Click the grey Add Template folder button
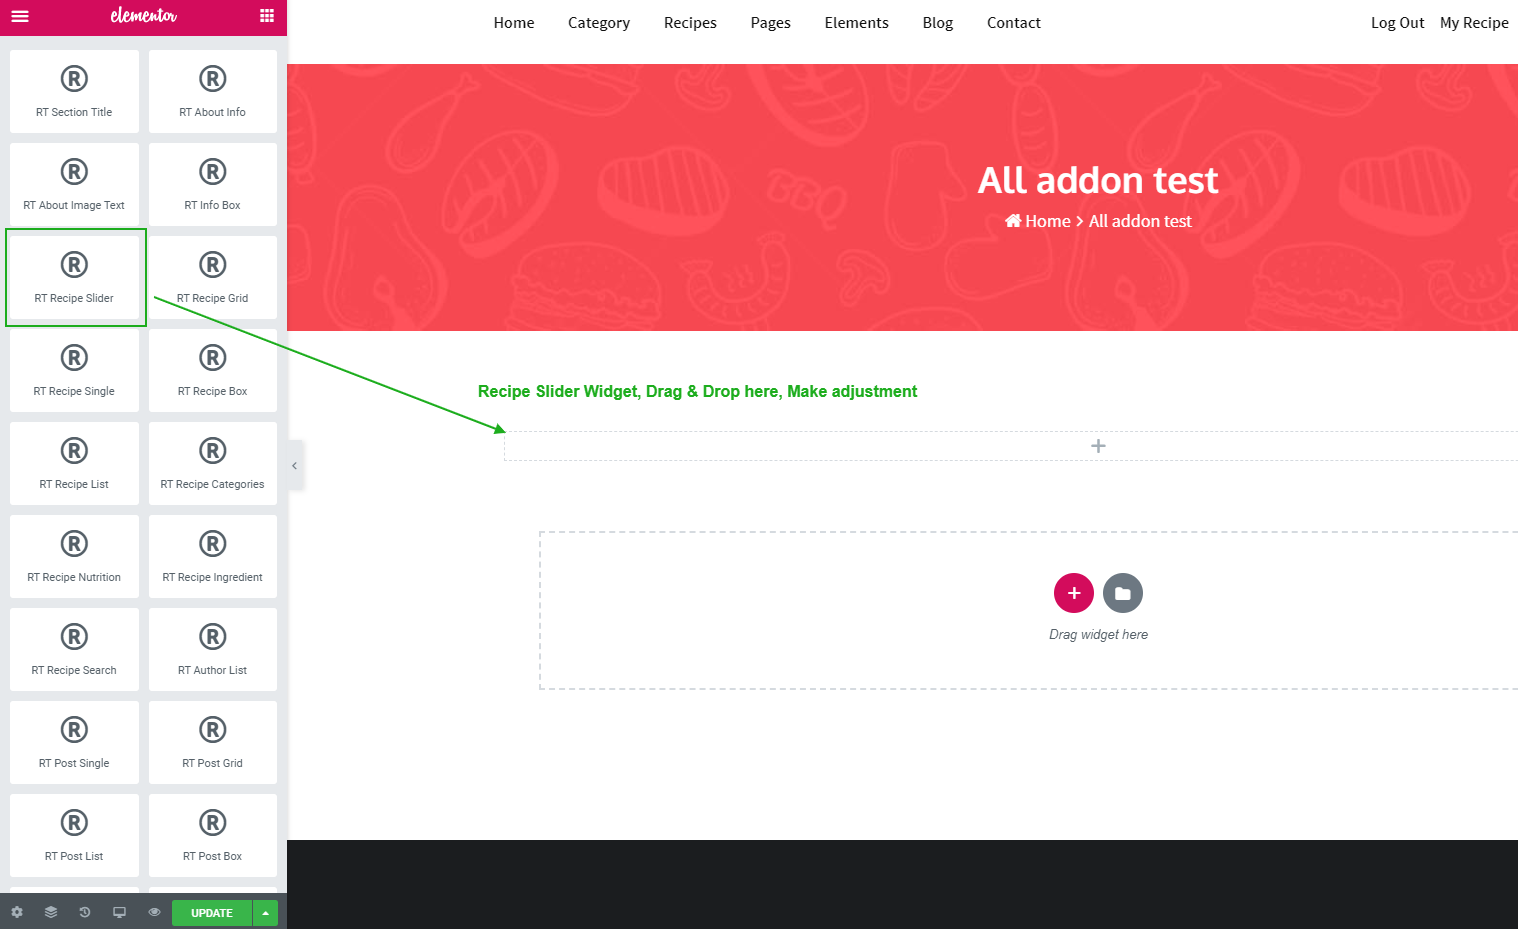The height and width of the screenshot is (929, 1518). [1123, 593]
